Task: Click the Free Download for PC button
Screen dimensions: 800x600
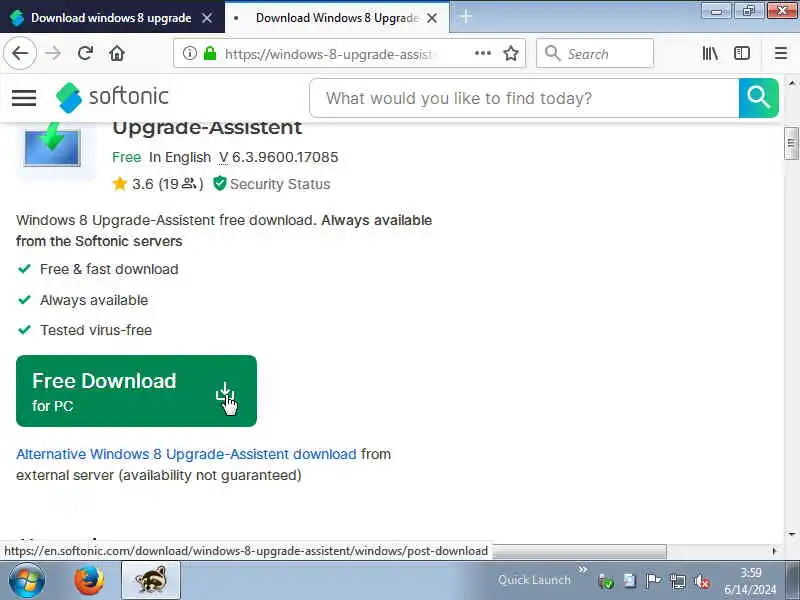Action: pyautogui.click(x=136, y=391)
